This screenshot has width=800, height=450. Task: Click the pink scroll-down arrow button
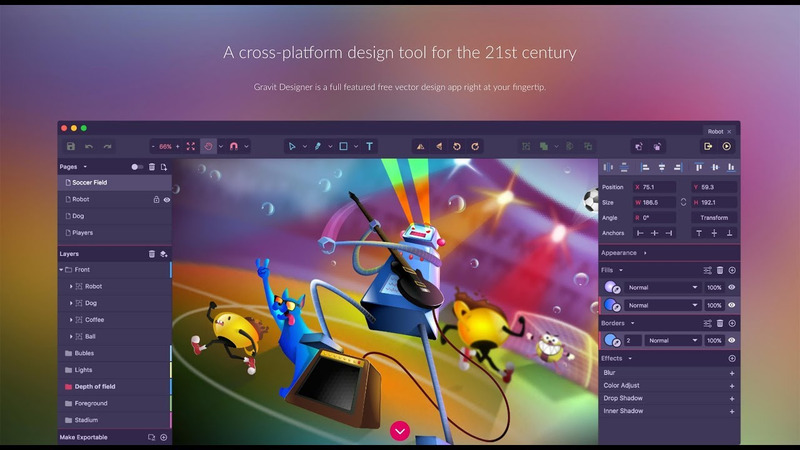click(x=400, y=431)
